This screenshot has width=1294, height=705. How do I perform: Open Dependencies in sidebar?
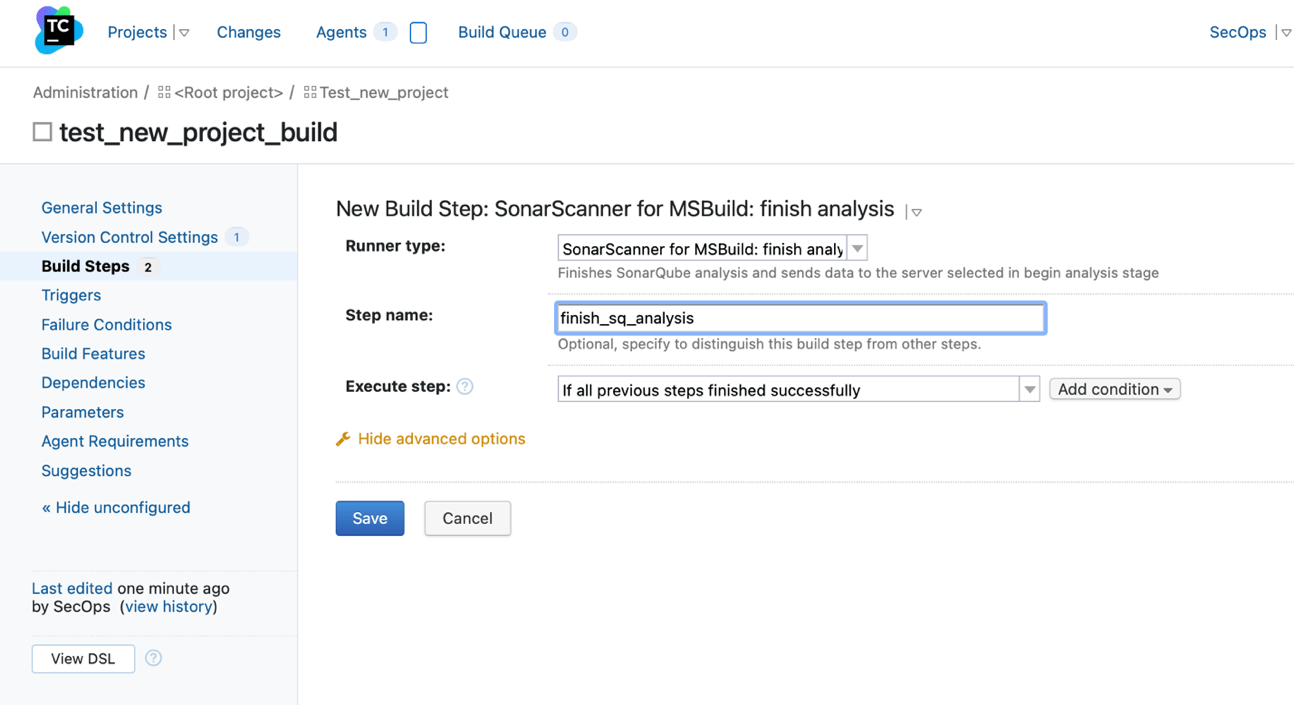93,382
